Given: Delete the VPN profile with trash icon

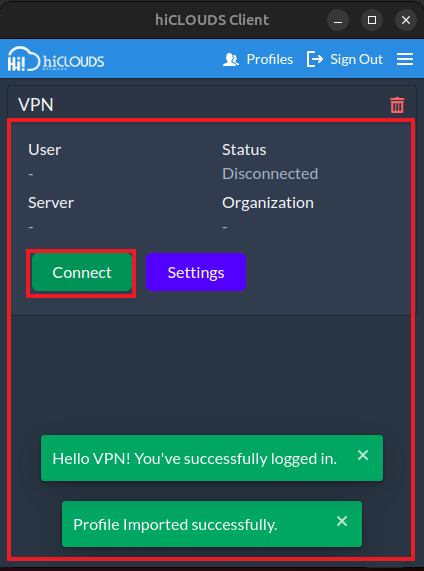Looking at the screenshot, I should click(x=397, y=105).
